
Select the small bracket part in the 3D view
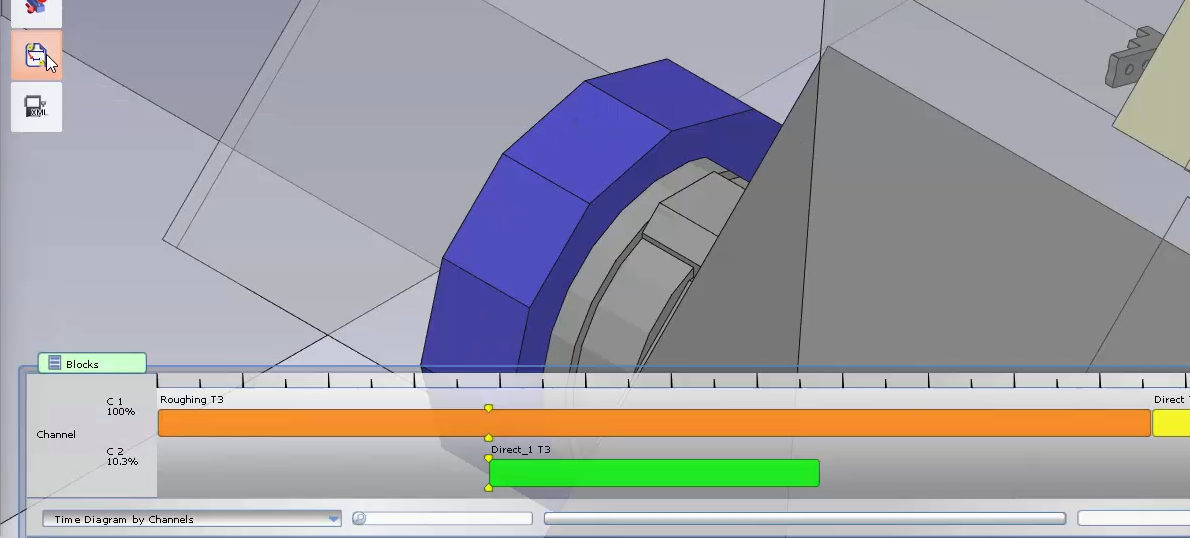1131,58
